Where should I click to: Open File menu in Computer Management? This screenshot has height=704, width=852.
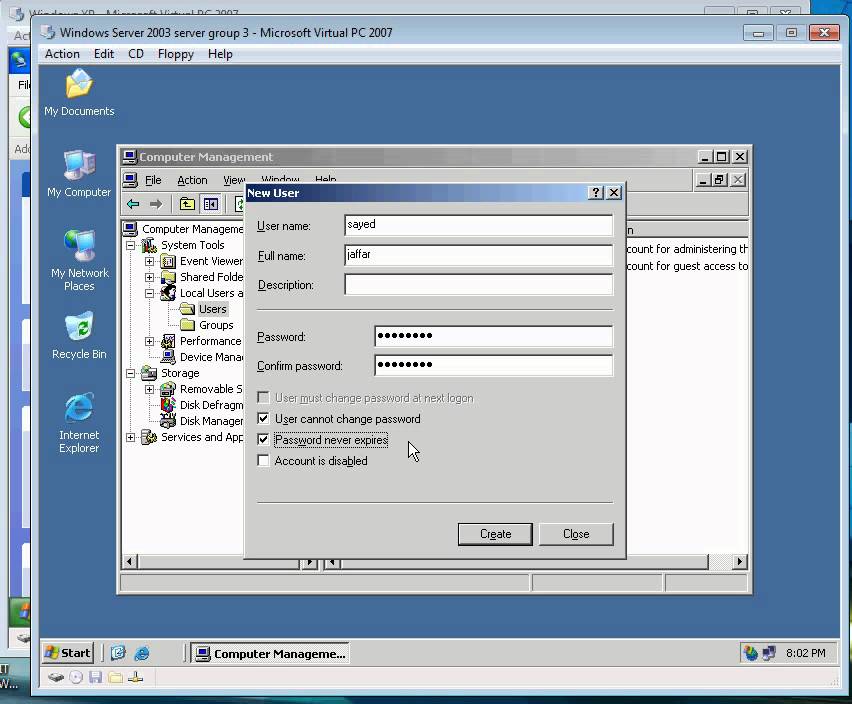click(153, 180)
